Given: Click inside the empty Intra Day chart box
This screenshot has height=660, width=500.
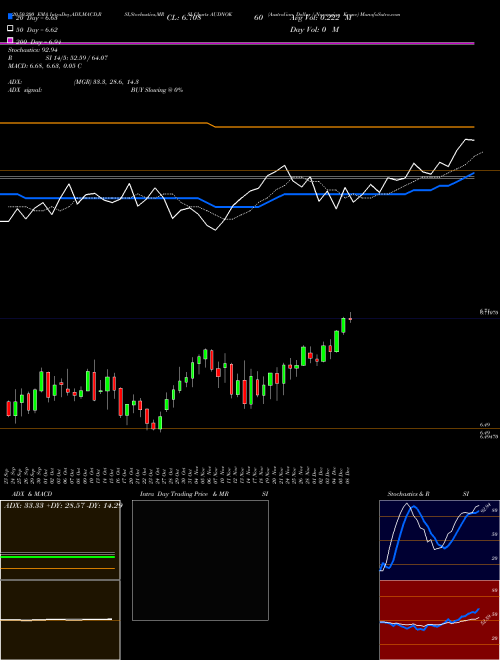Looking at the screenshot, I should [200, 560].
